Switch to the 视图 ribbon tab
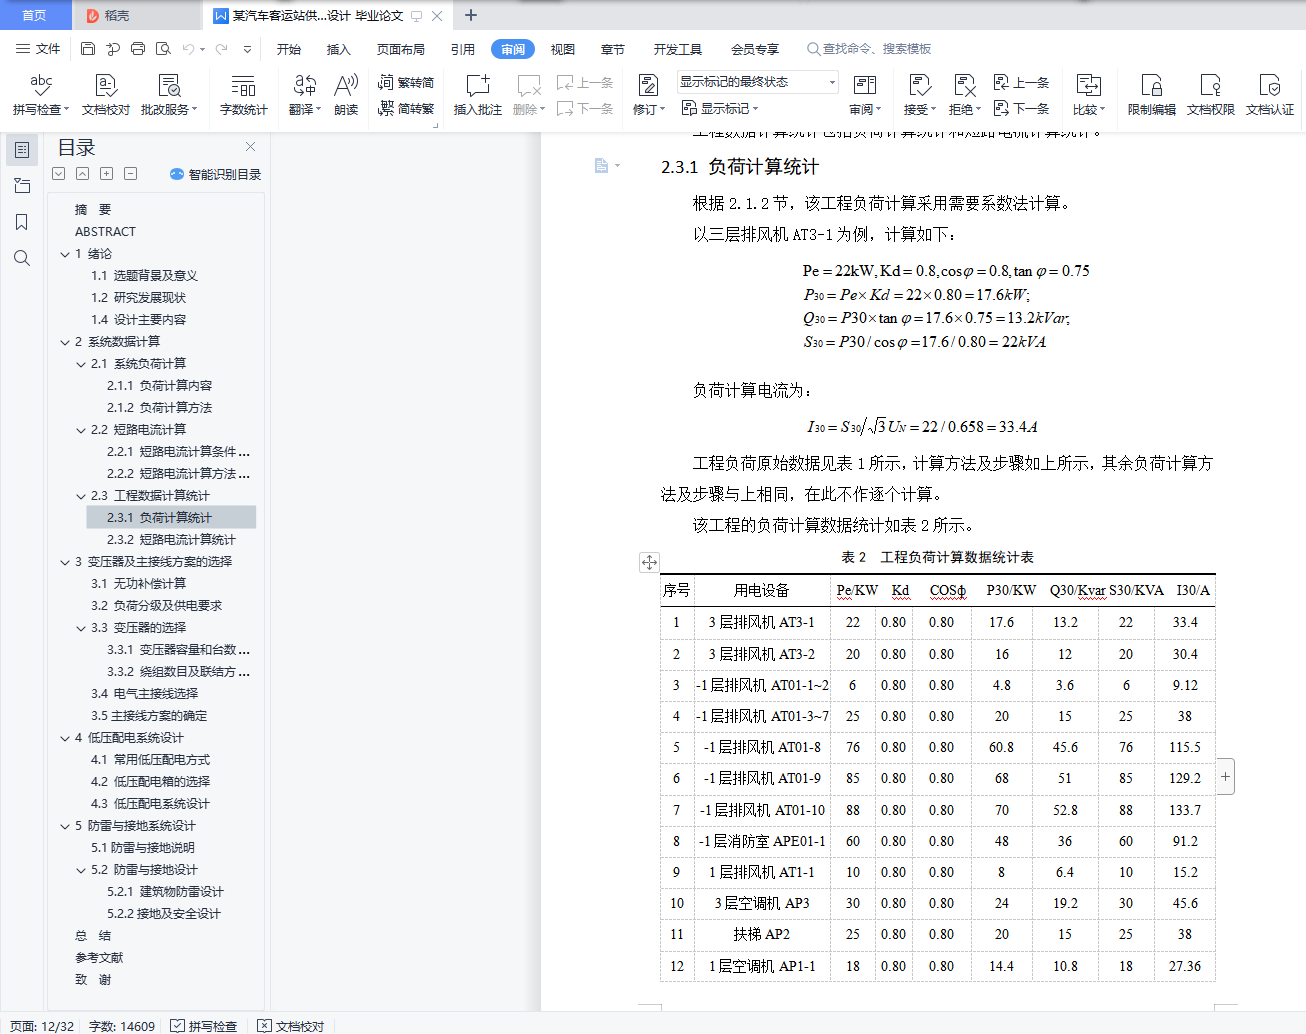The width and height of the screenshot is (1306, 1034). click(x=563, y=49)
